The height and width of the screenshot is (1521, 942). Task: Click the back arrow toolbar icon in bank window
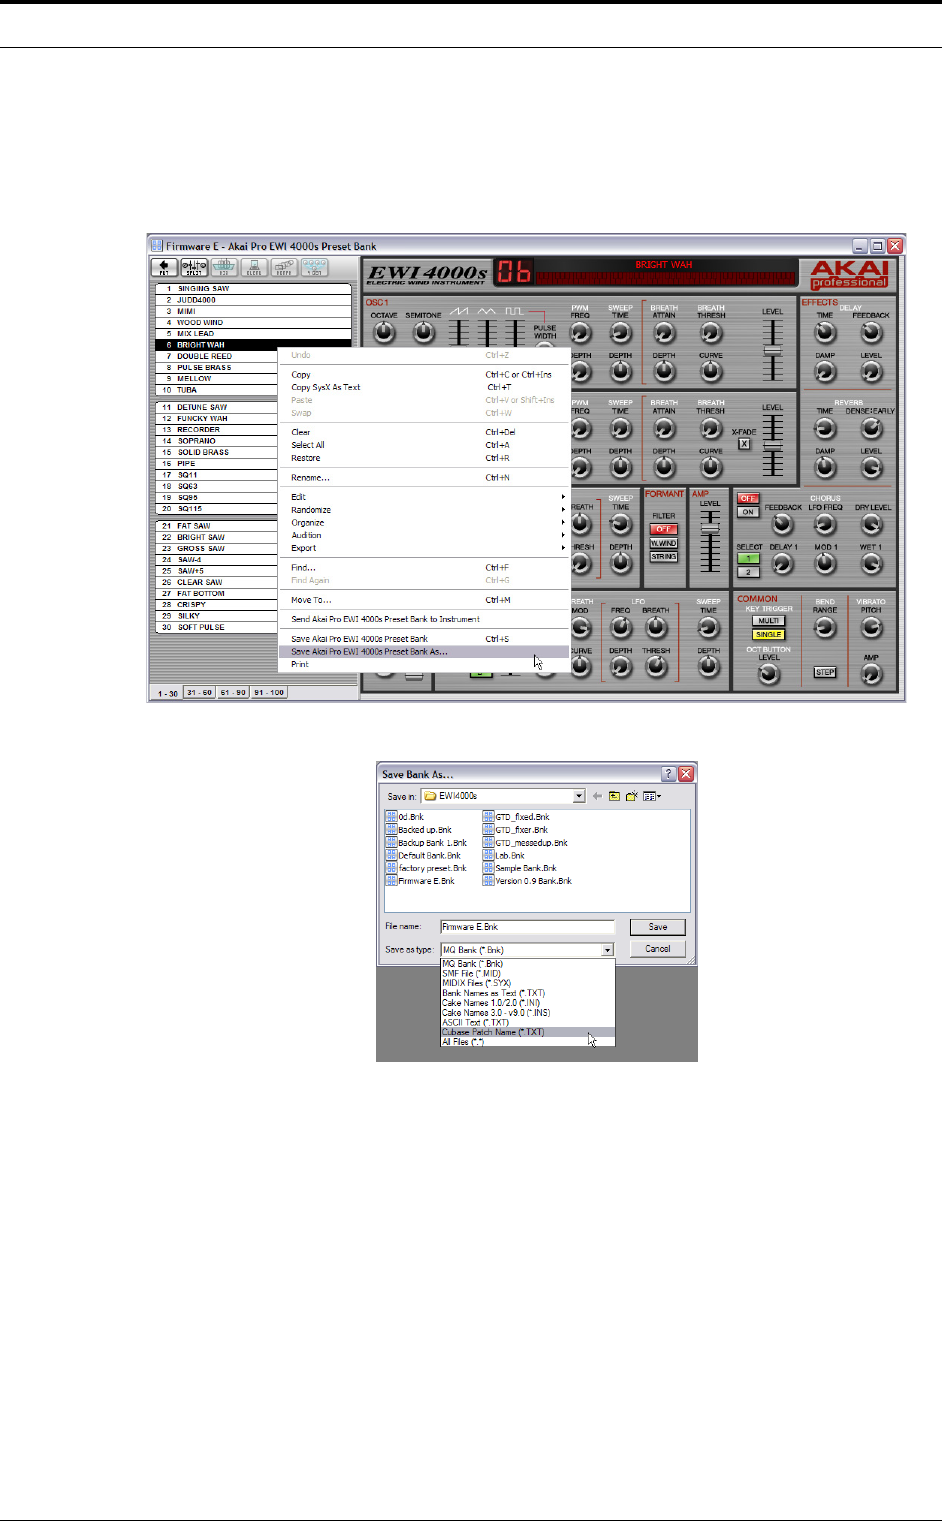pos(164,268)
